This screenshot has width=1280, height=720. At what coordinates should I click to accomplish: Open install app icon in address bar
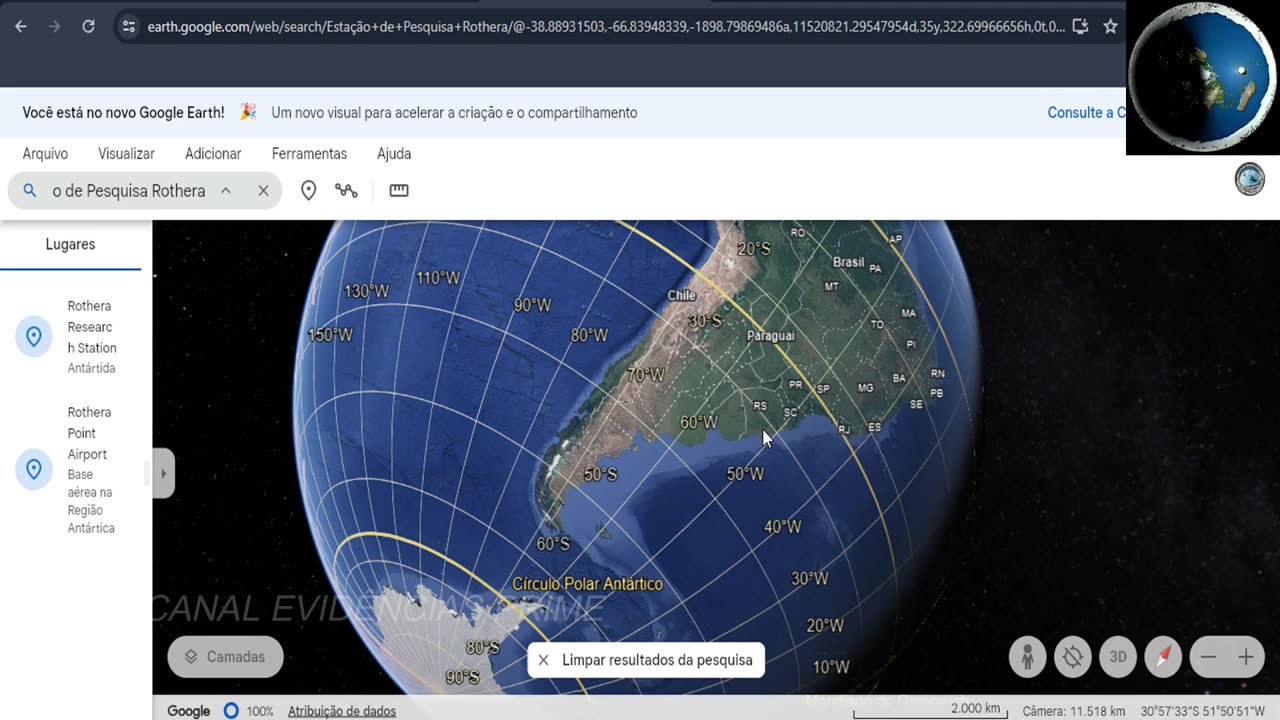[1080, 27]
